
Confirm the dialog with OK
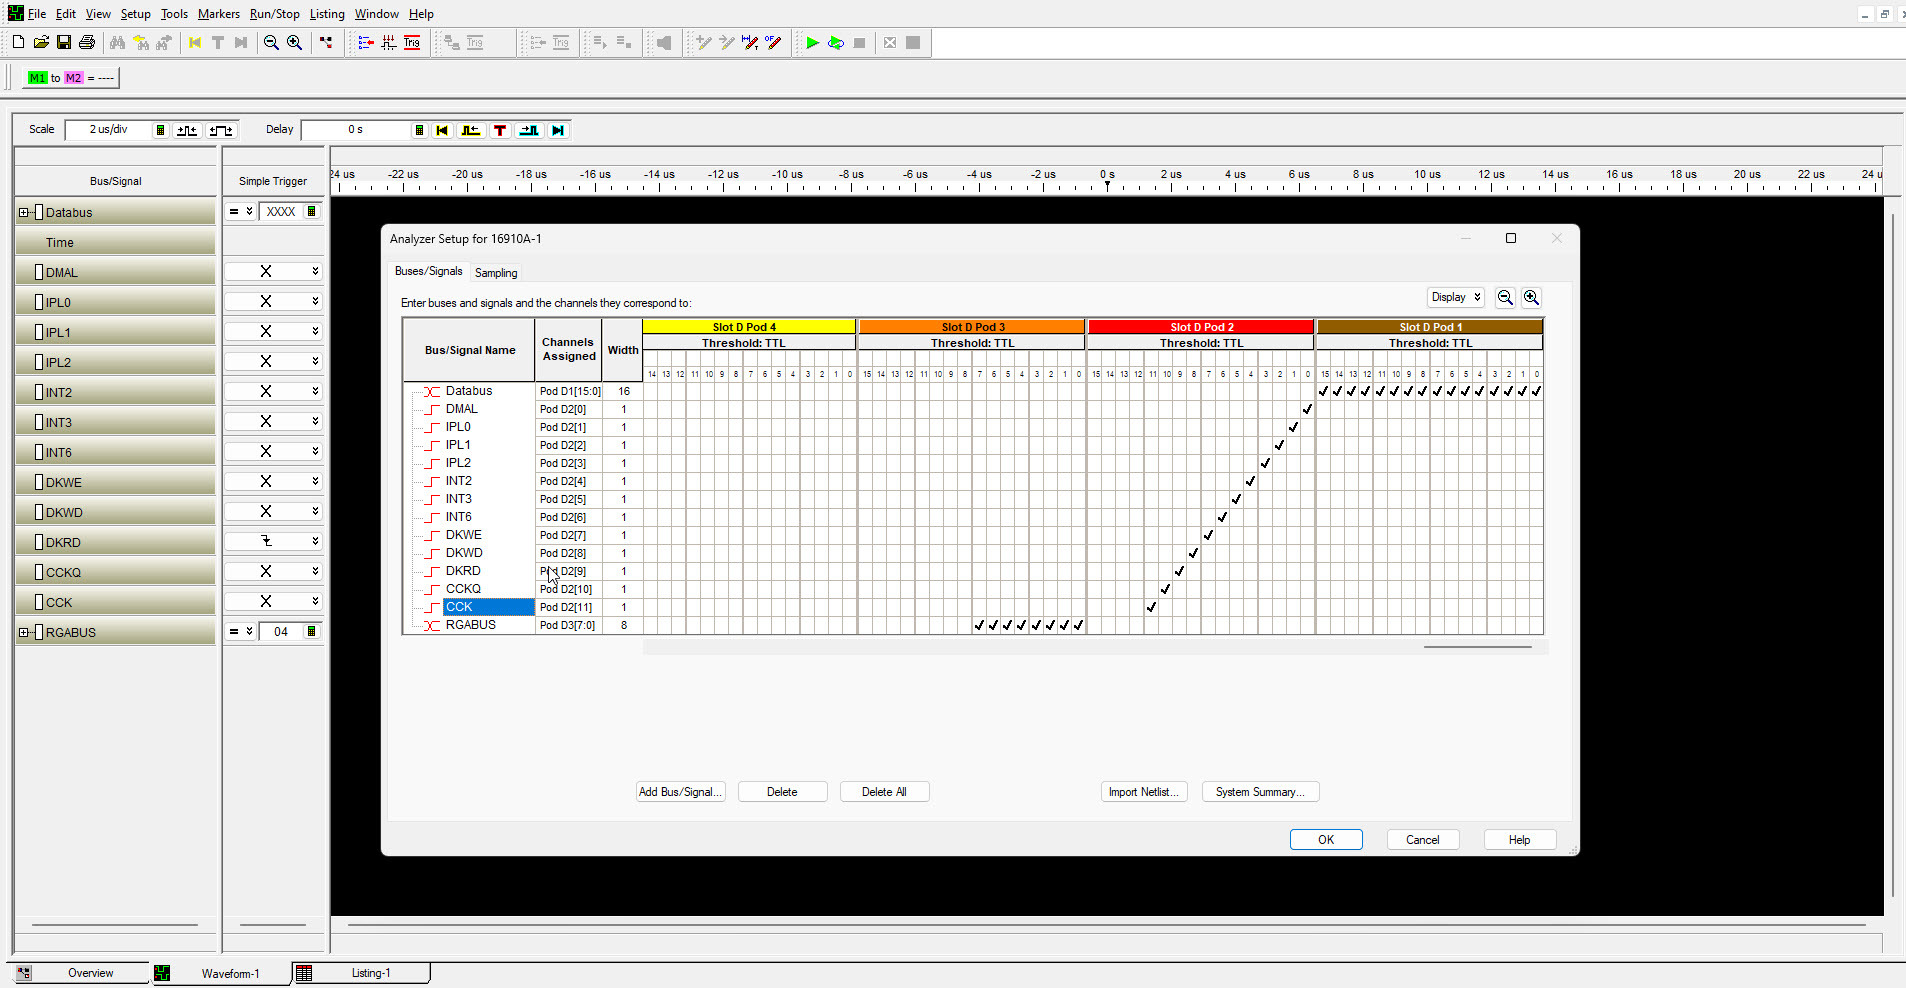pos(1326,840)
